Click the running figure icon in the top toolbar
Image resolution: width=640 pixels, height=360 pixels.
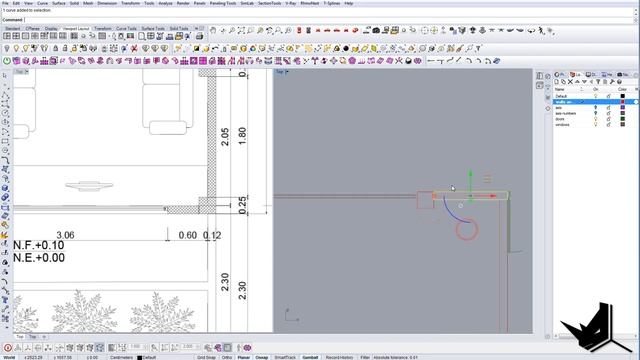tap(542, 30)
